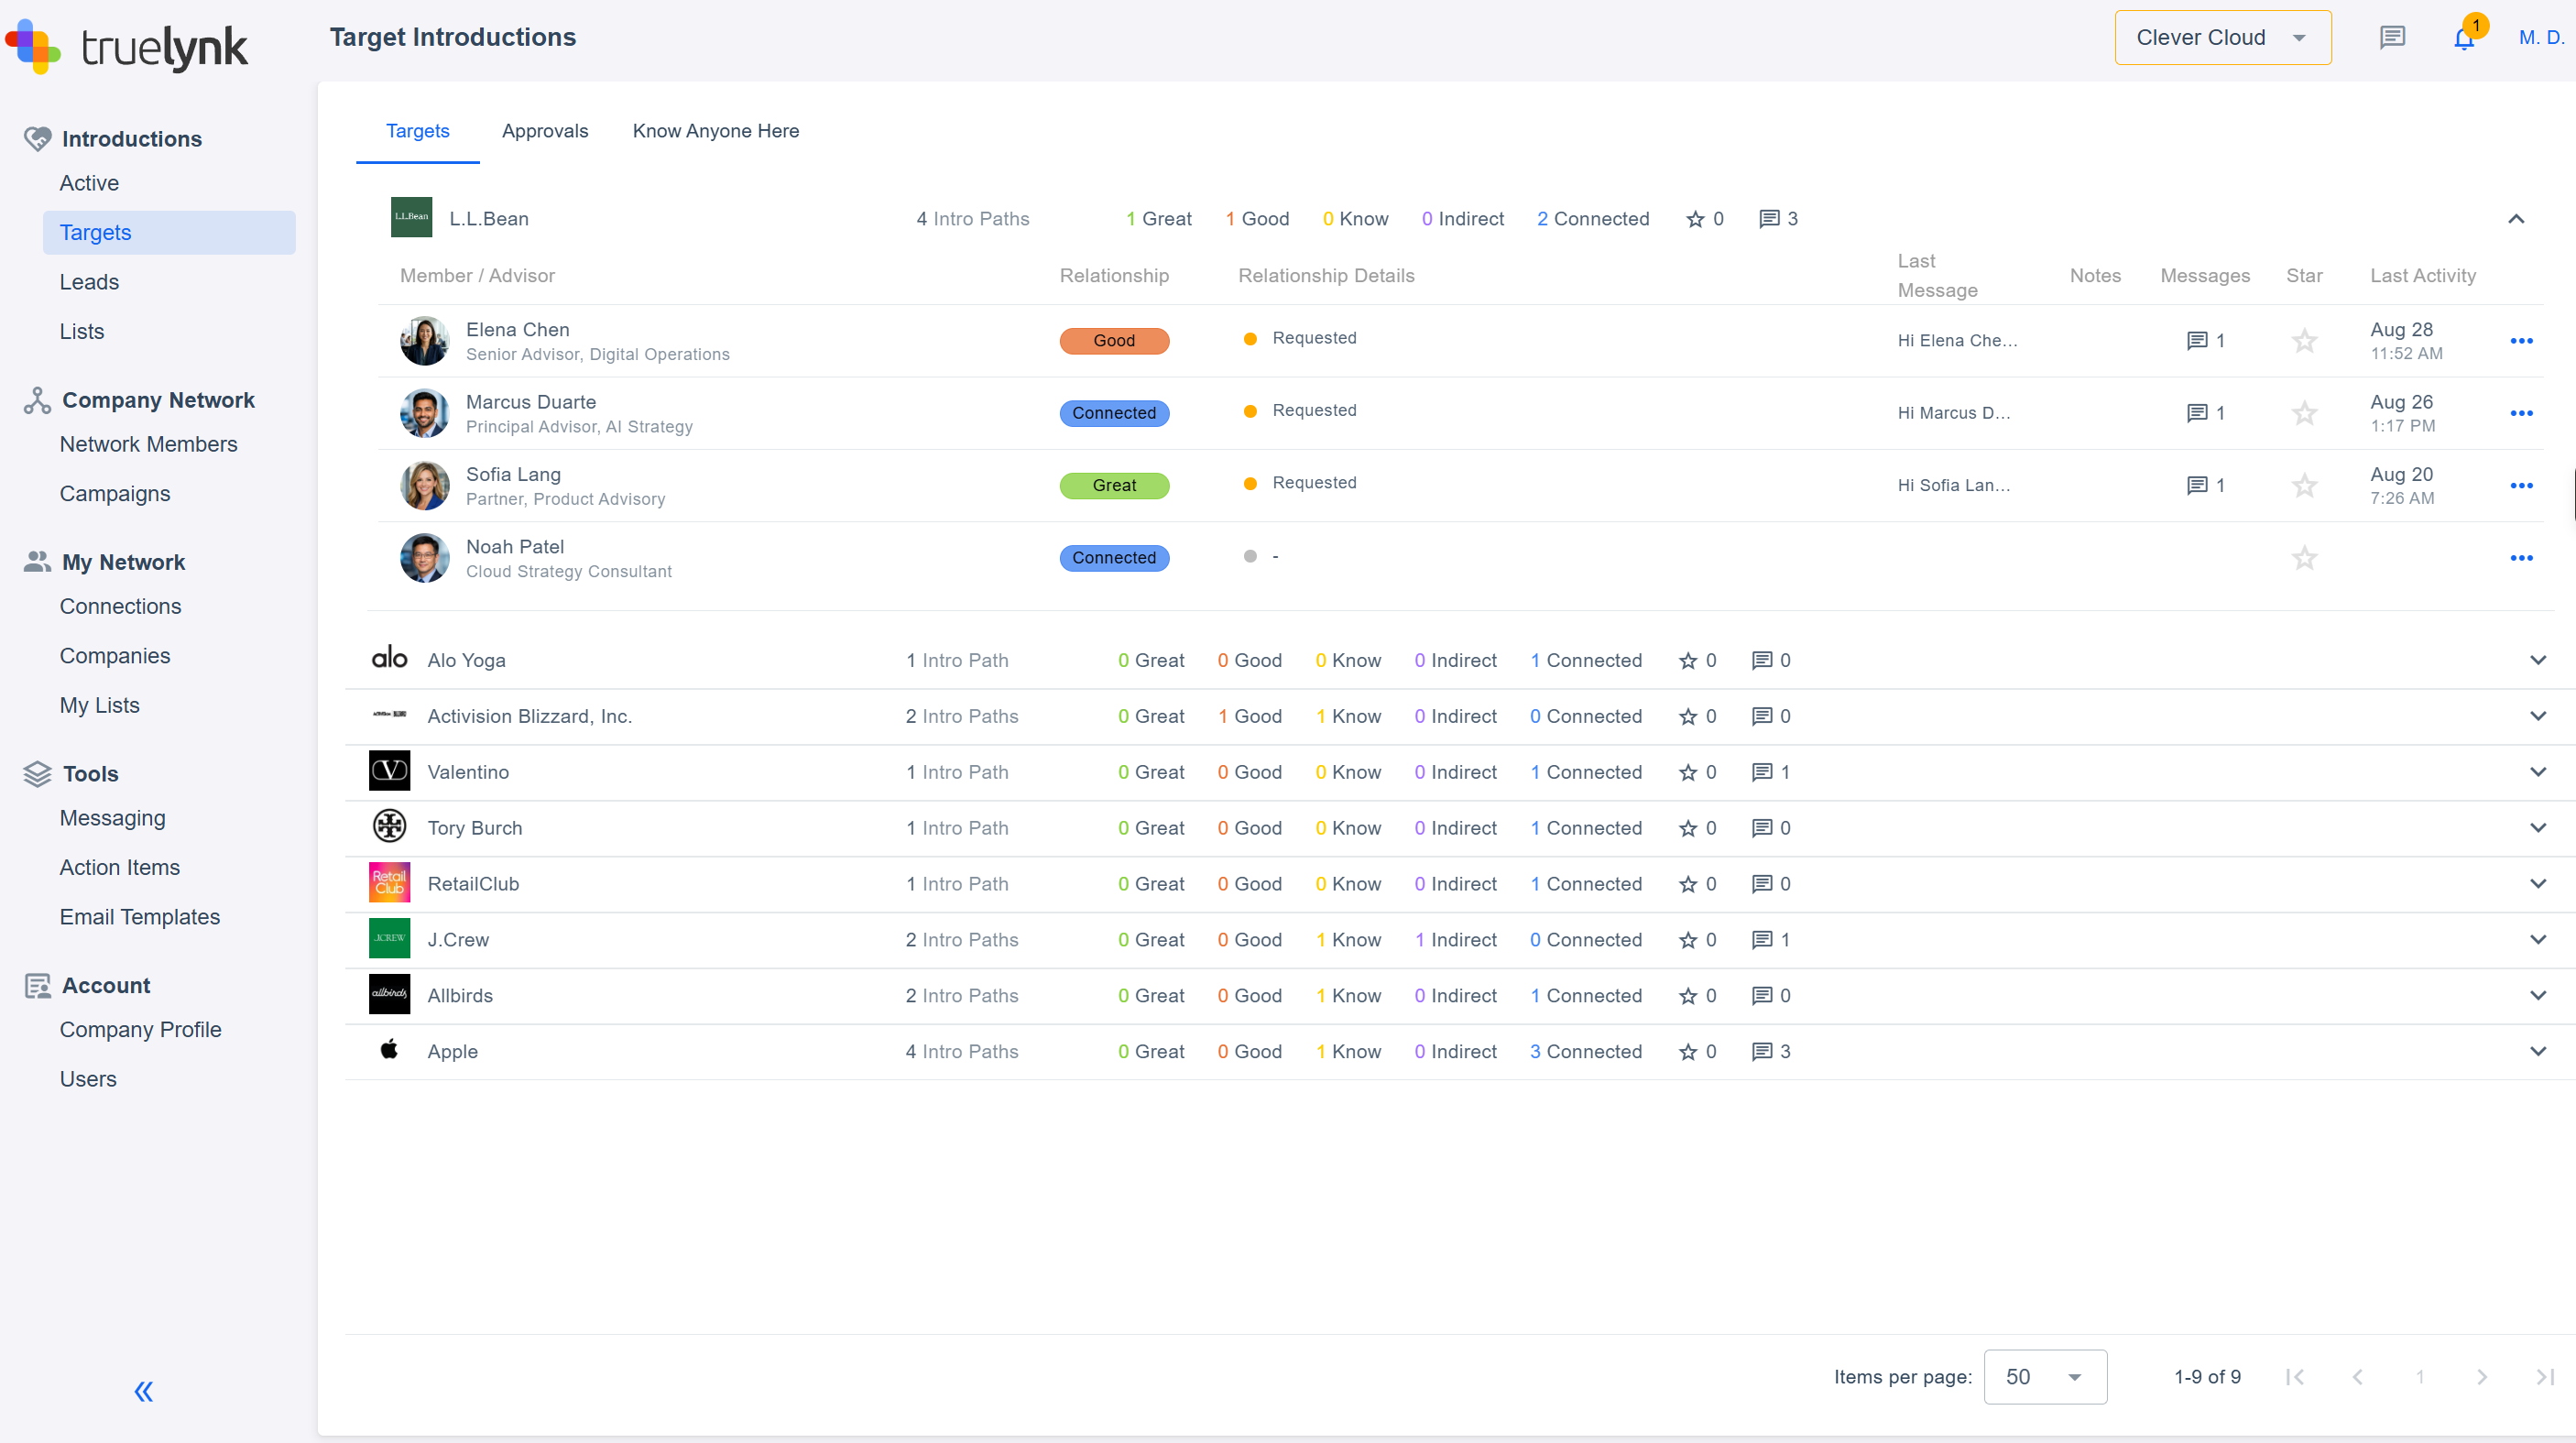Click the Tools layers icon
This screenshot has width=2576, height=1443.
click(x=37, y=774)
